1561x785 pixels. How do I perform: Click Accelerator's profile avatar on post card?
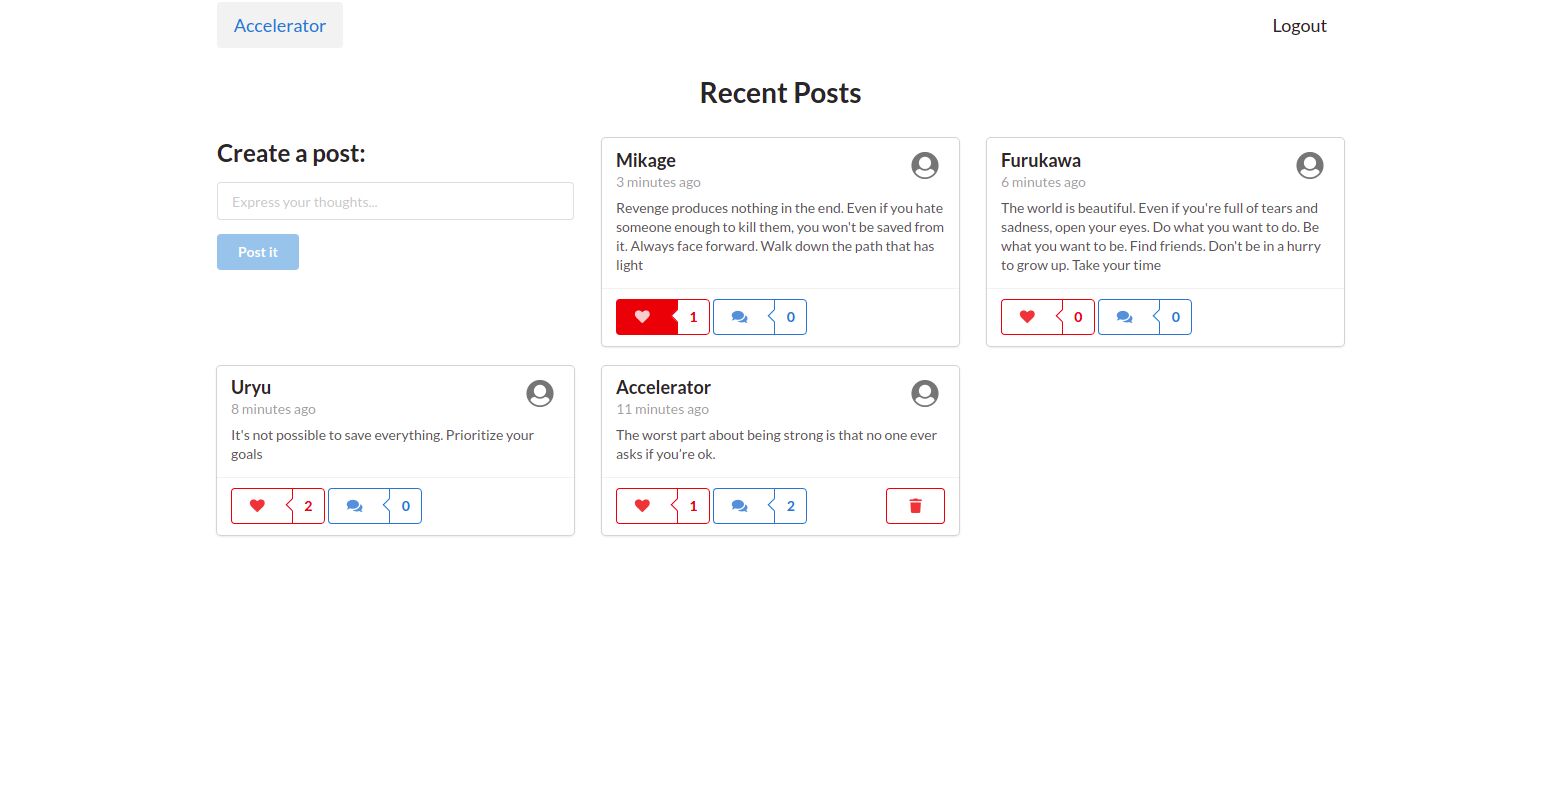pyautogui.click(x=925, y=394)
